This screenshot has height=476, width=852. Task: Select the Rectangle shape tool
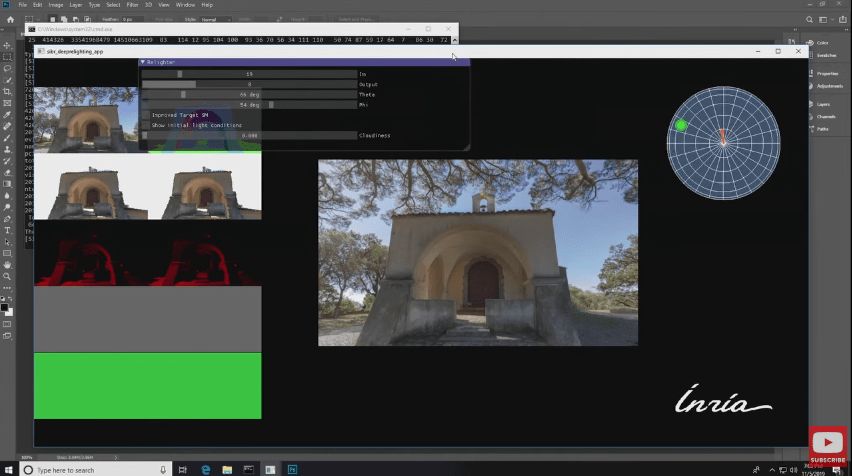[7, 253]
